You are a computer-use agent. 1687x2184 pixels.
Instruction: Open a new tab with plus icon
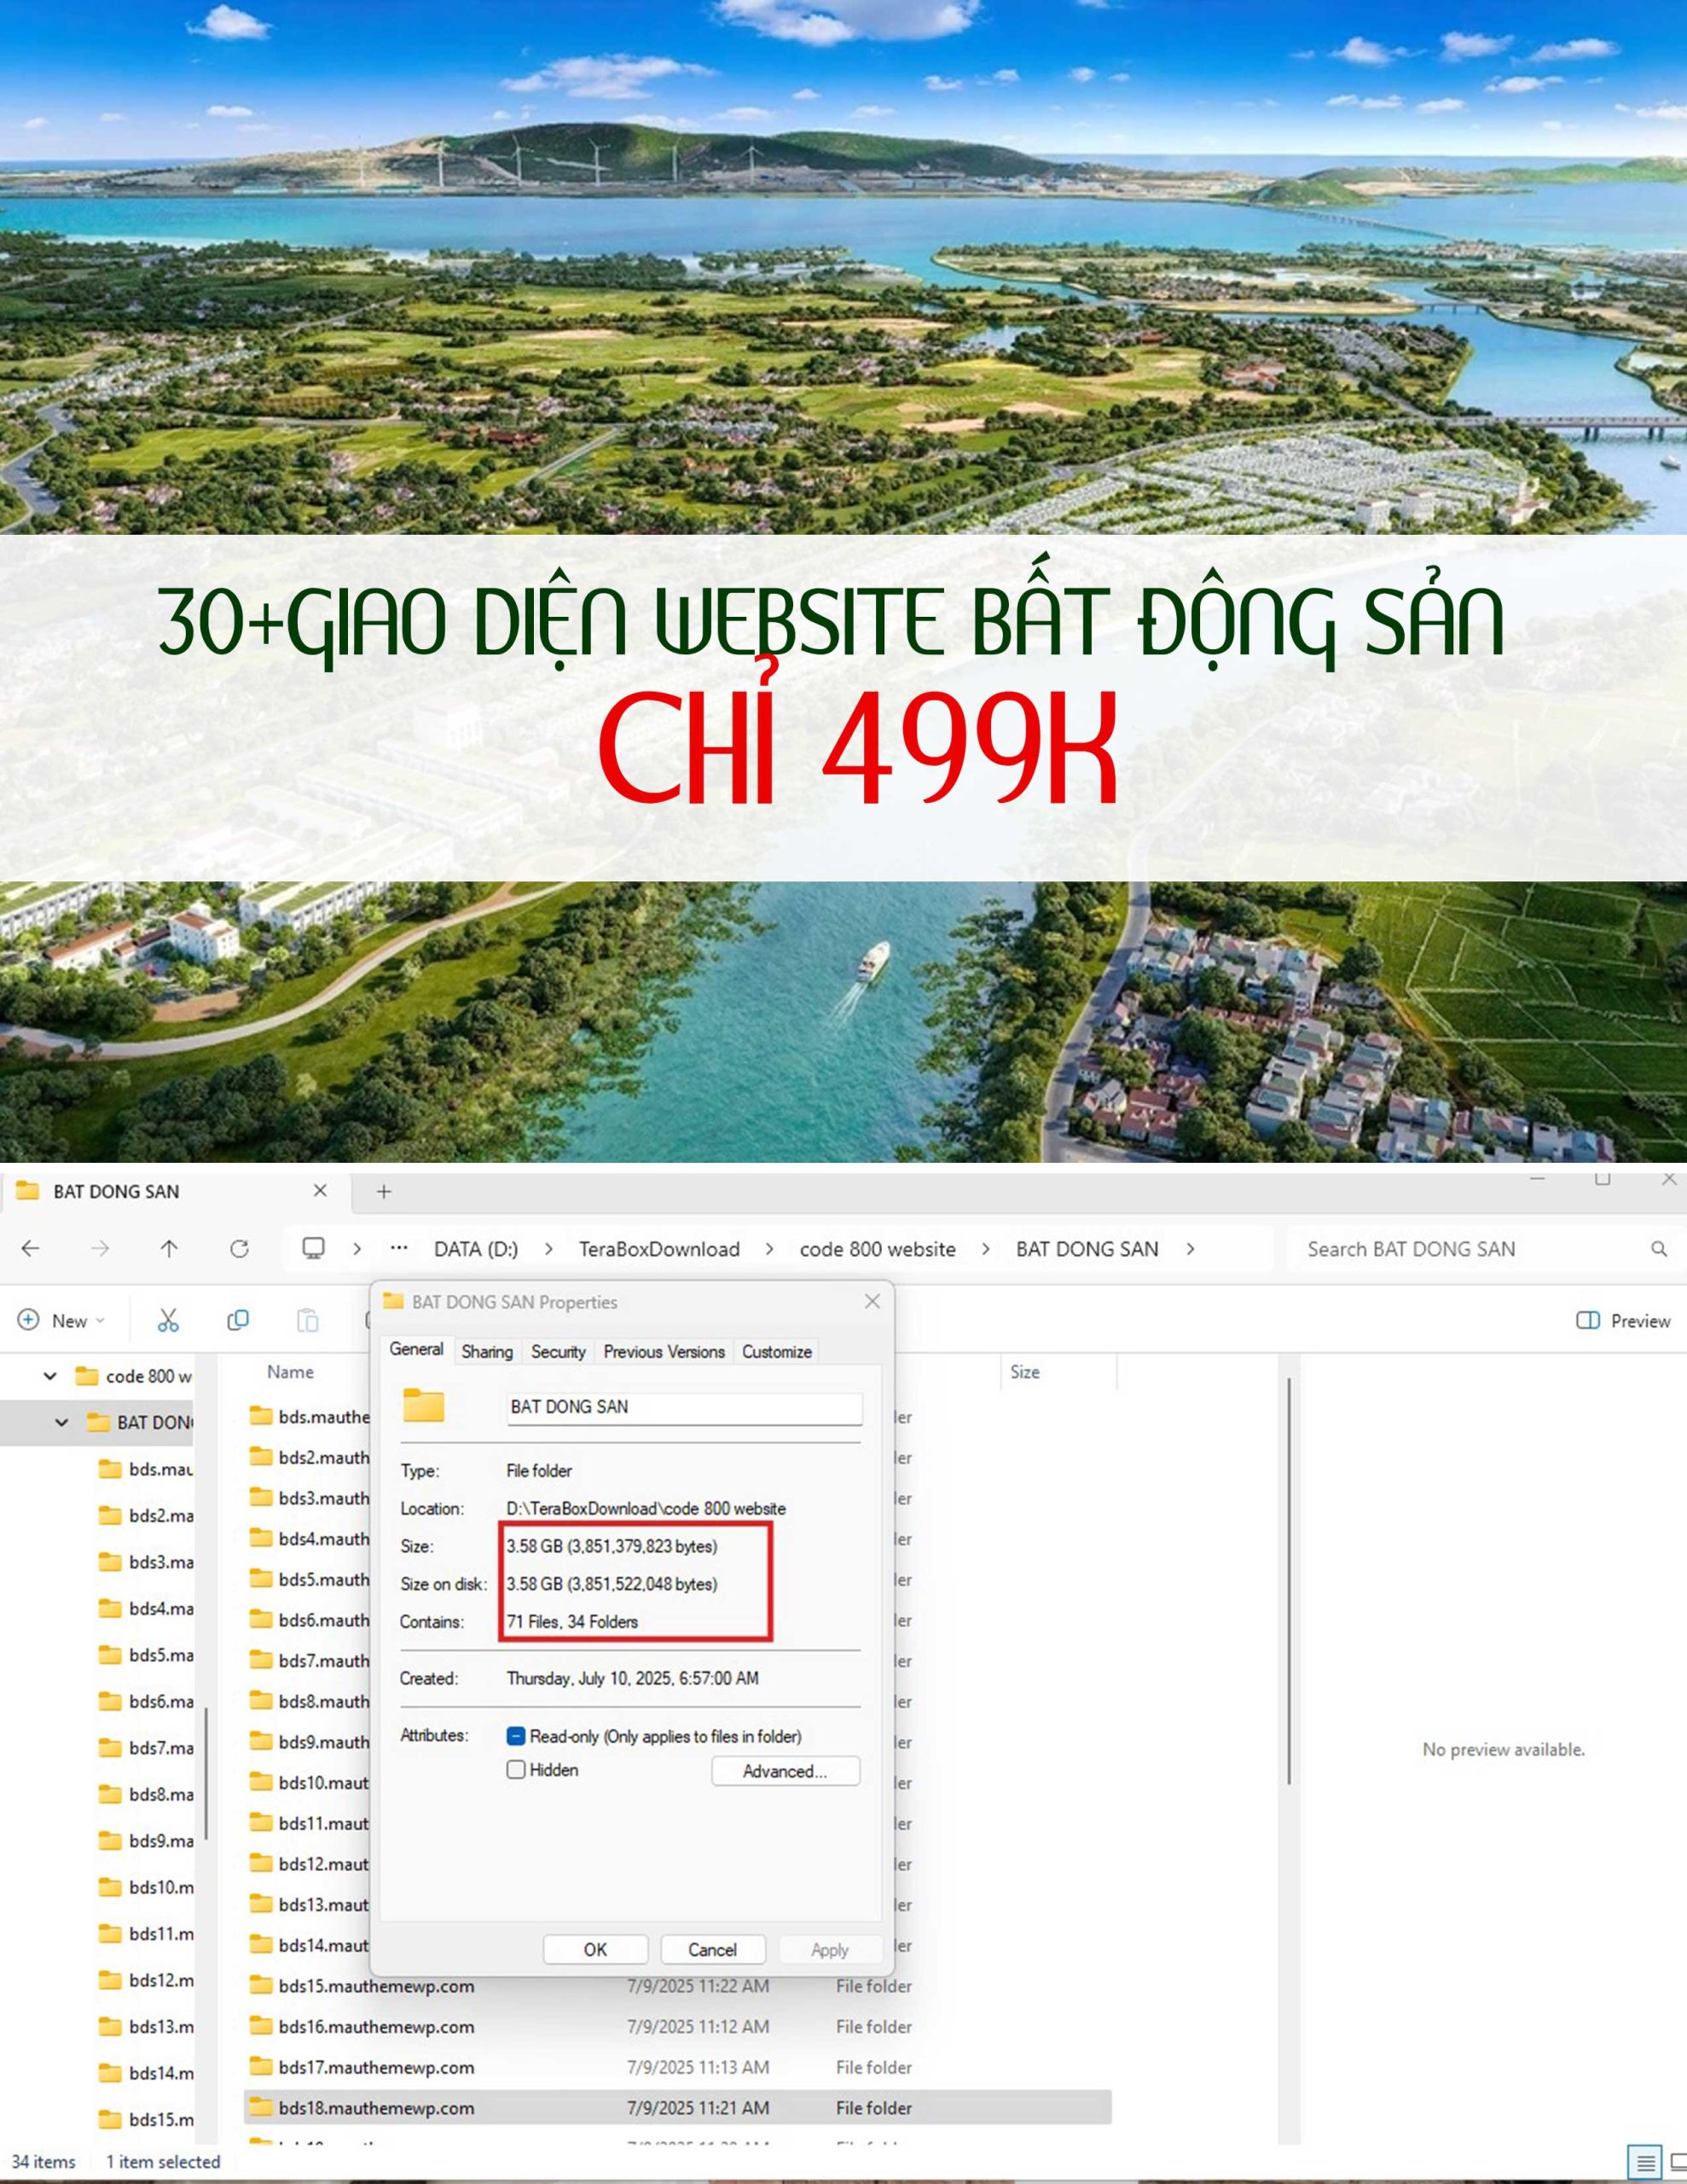[384, 1191]
